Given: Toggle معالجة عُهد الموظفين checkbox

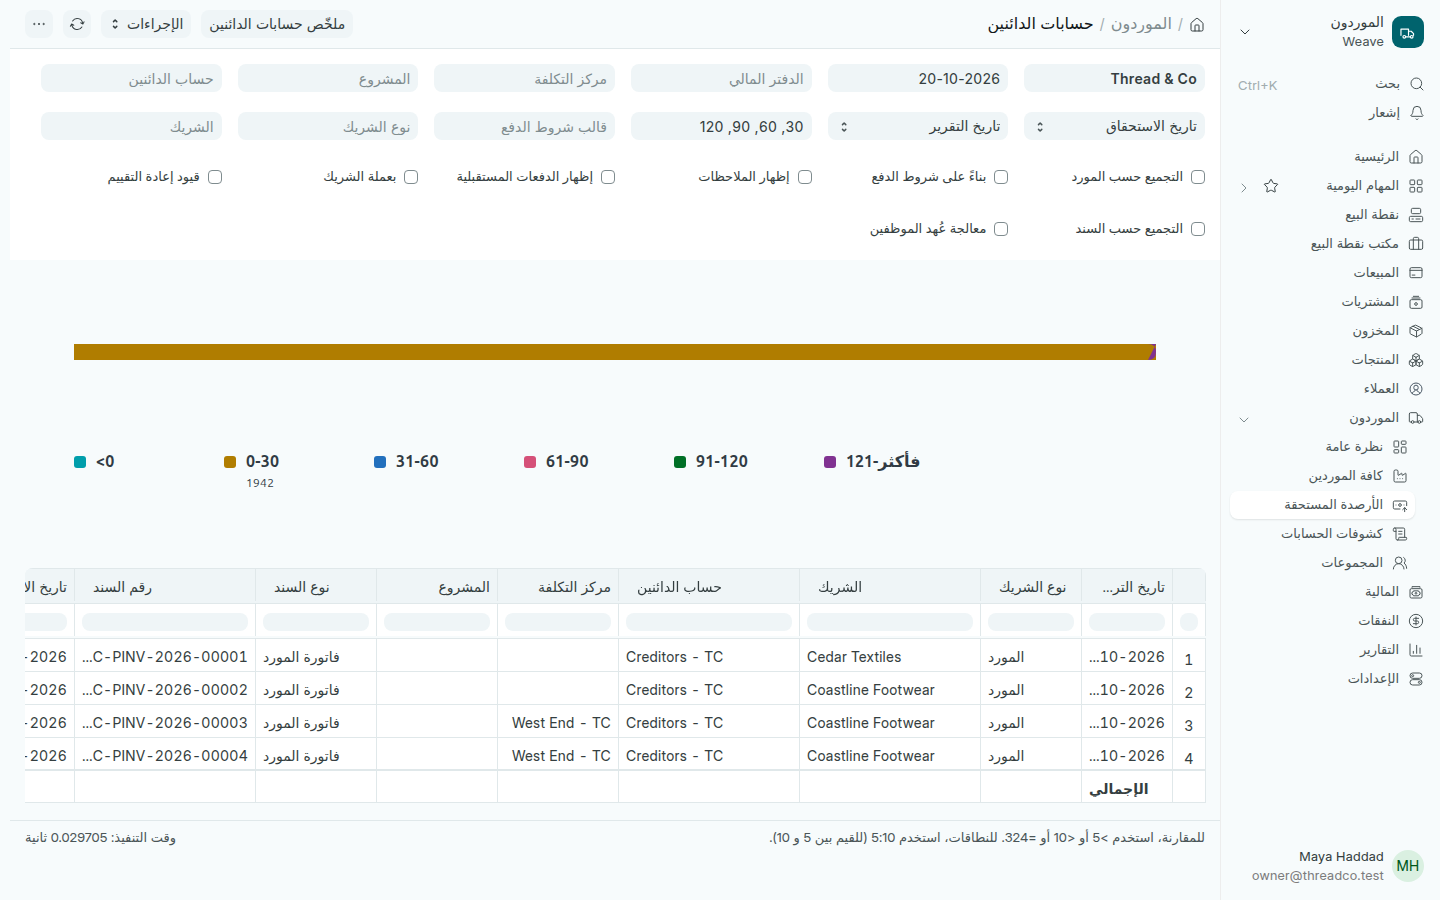Looking at the screenshot, I should coord(1001,229).
